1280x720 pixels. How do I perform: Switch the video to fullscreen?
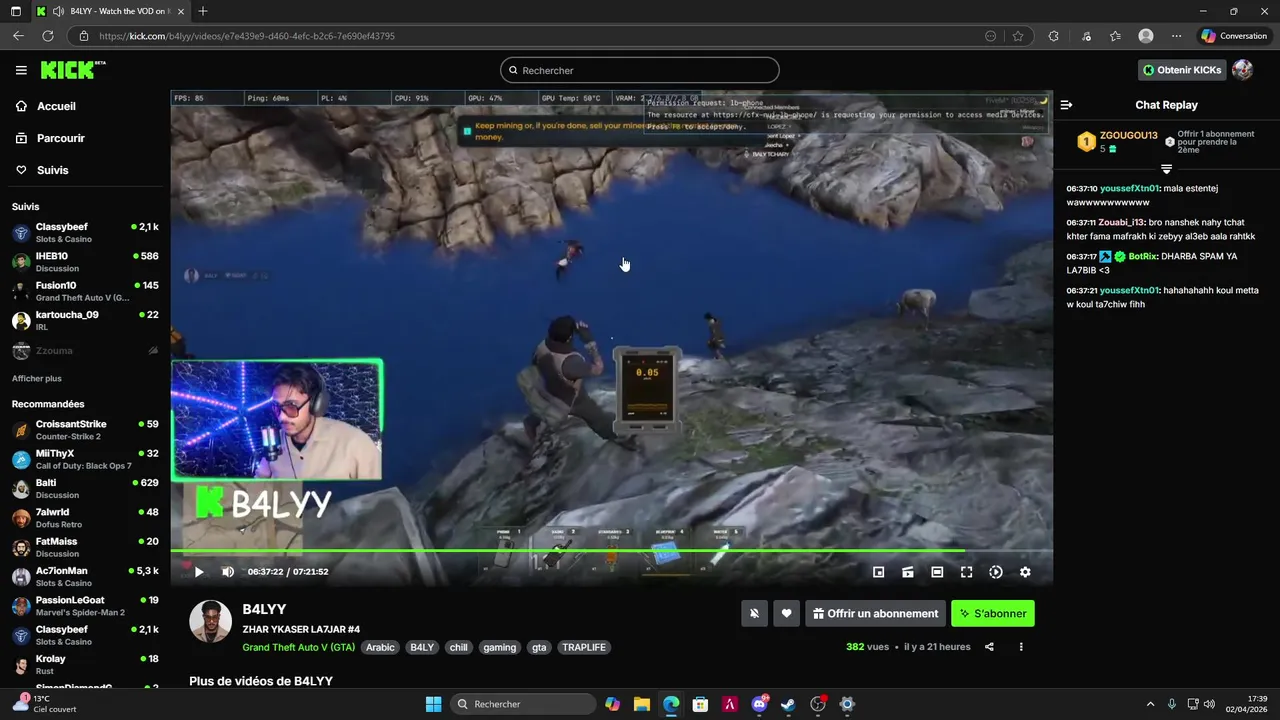pyautogui.click(x=966, y=572)
